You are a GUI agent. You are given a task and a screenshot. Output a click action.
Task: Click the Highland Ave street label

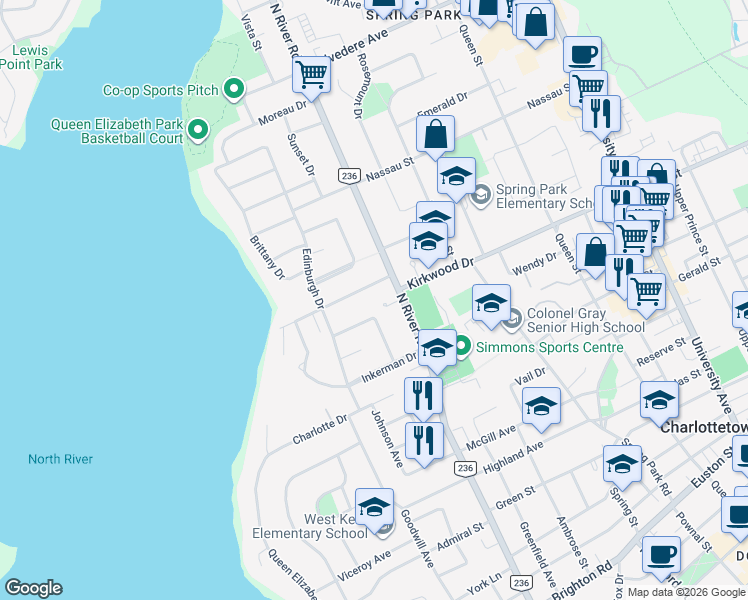tap(513, 457)
